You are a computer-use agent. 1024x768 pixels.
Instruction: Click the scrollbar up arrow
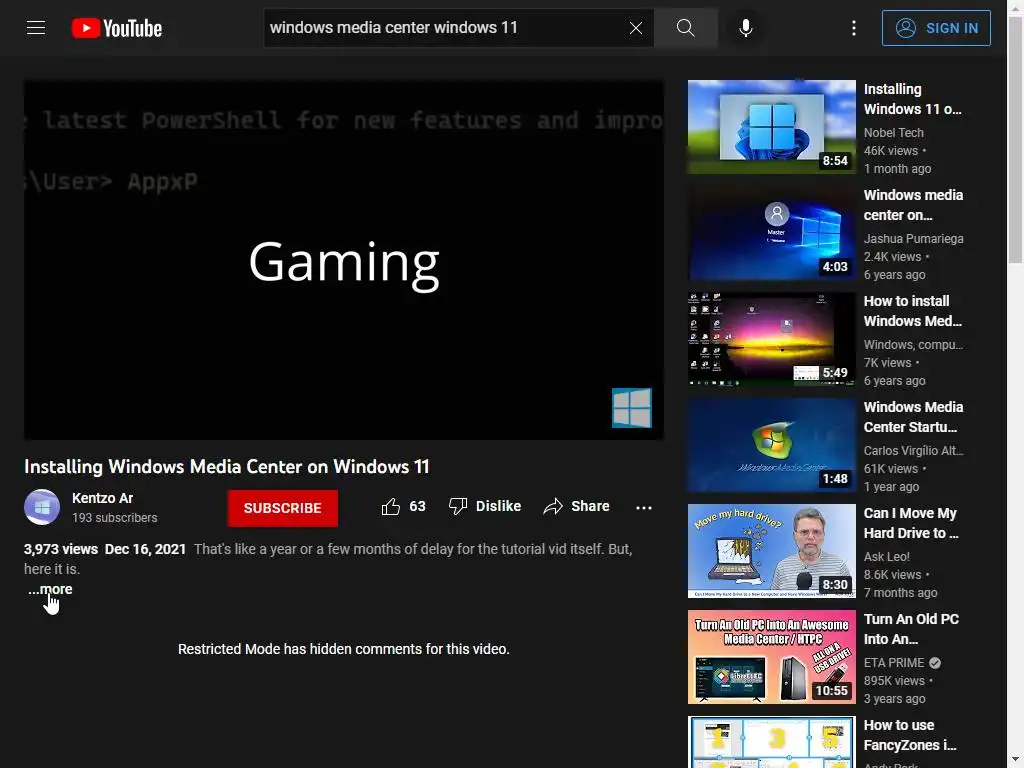point(1015,8)
